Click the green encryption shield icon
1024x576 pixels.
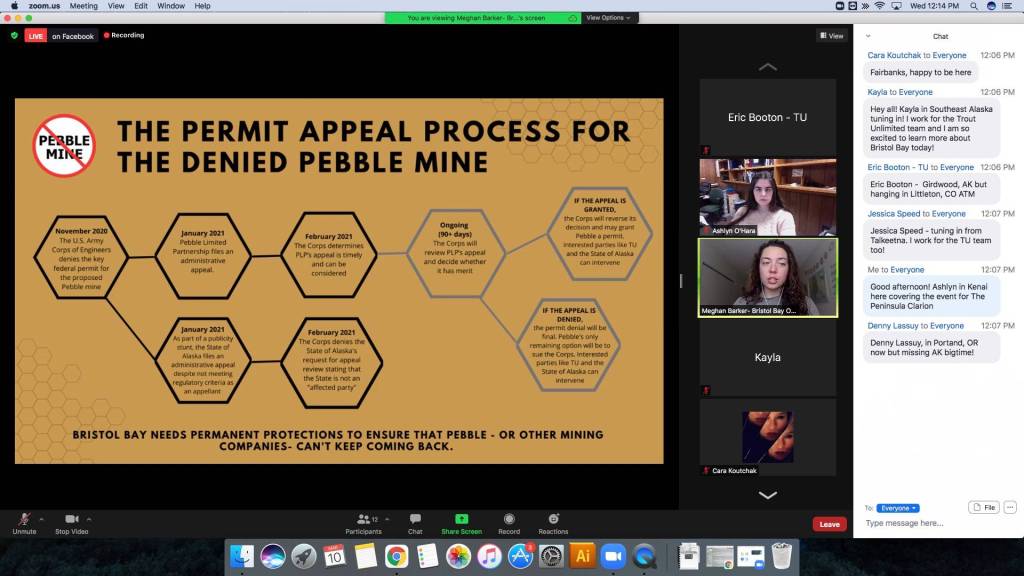(14, 35)
